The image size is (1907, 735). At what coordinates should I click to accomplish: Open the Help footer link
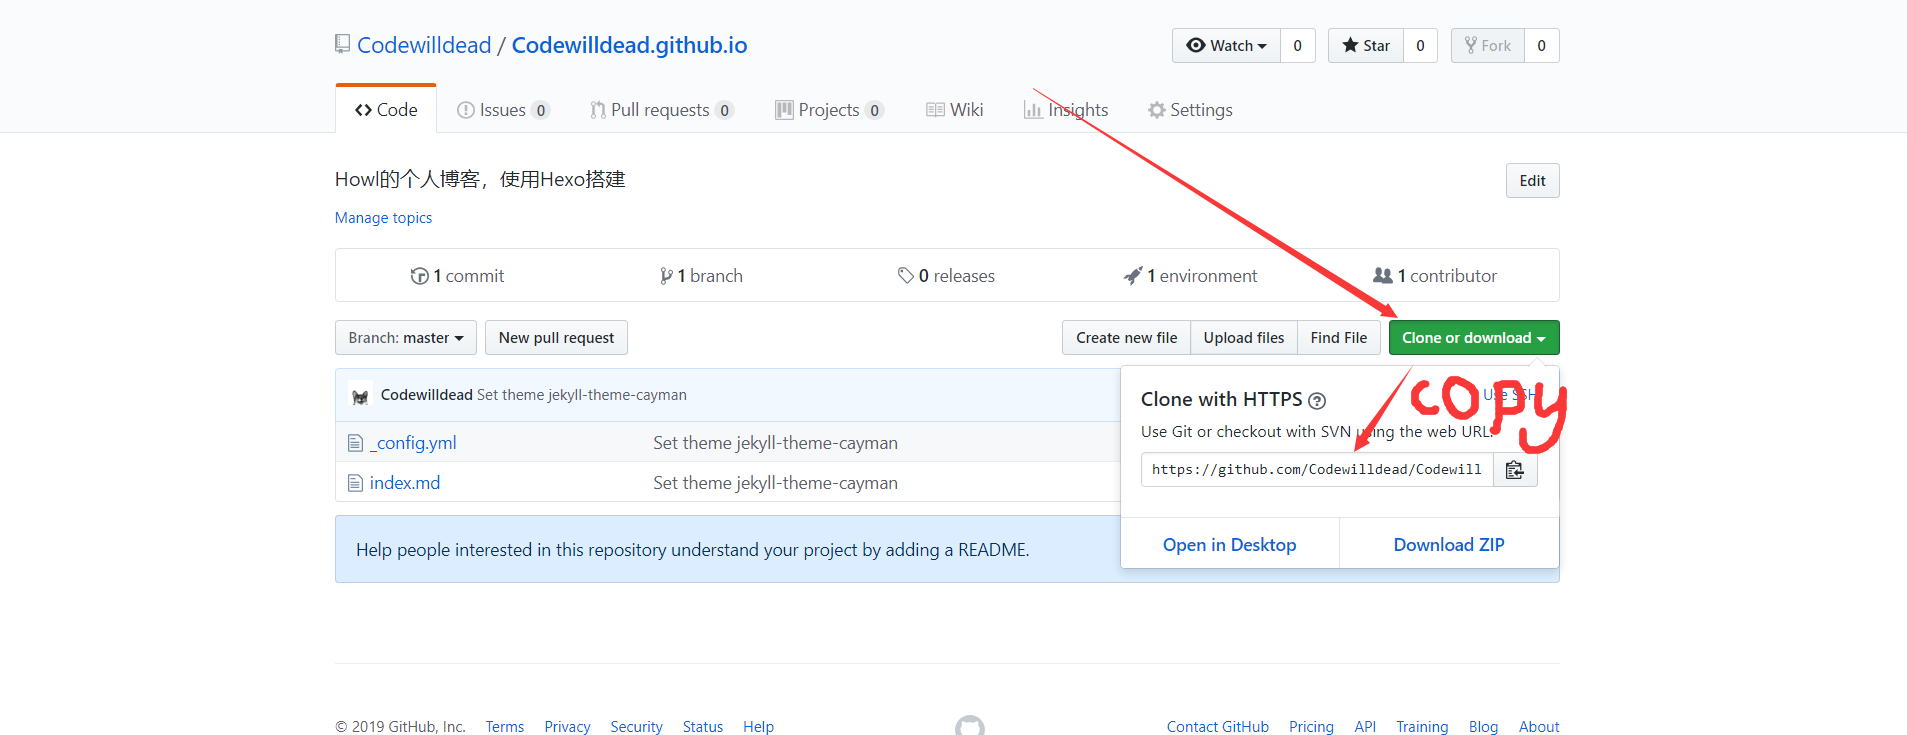pyautogui.click(x=758, y=727)
